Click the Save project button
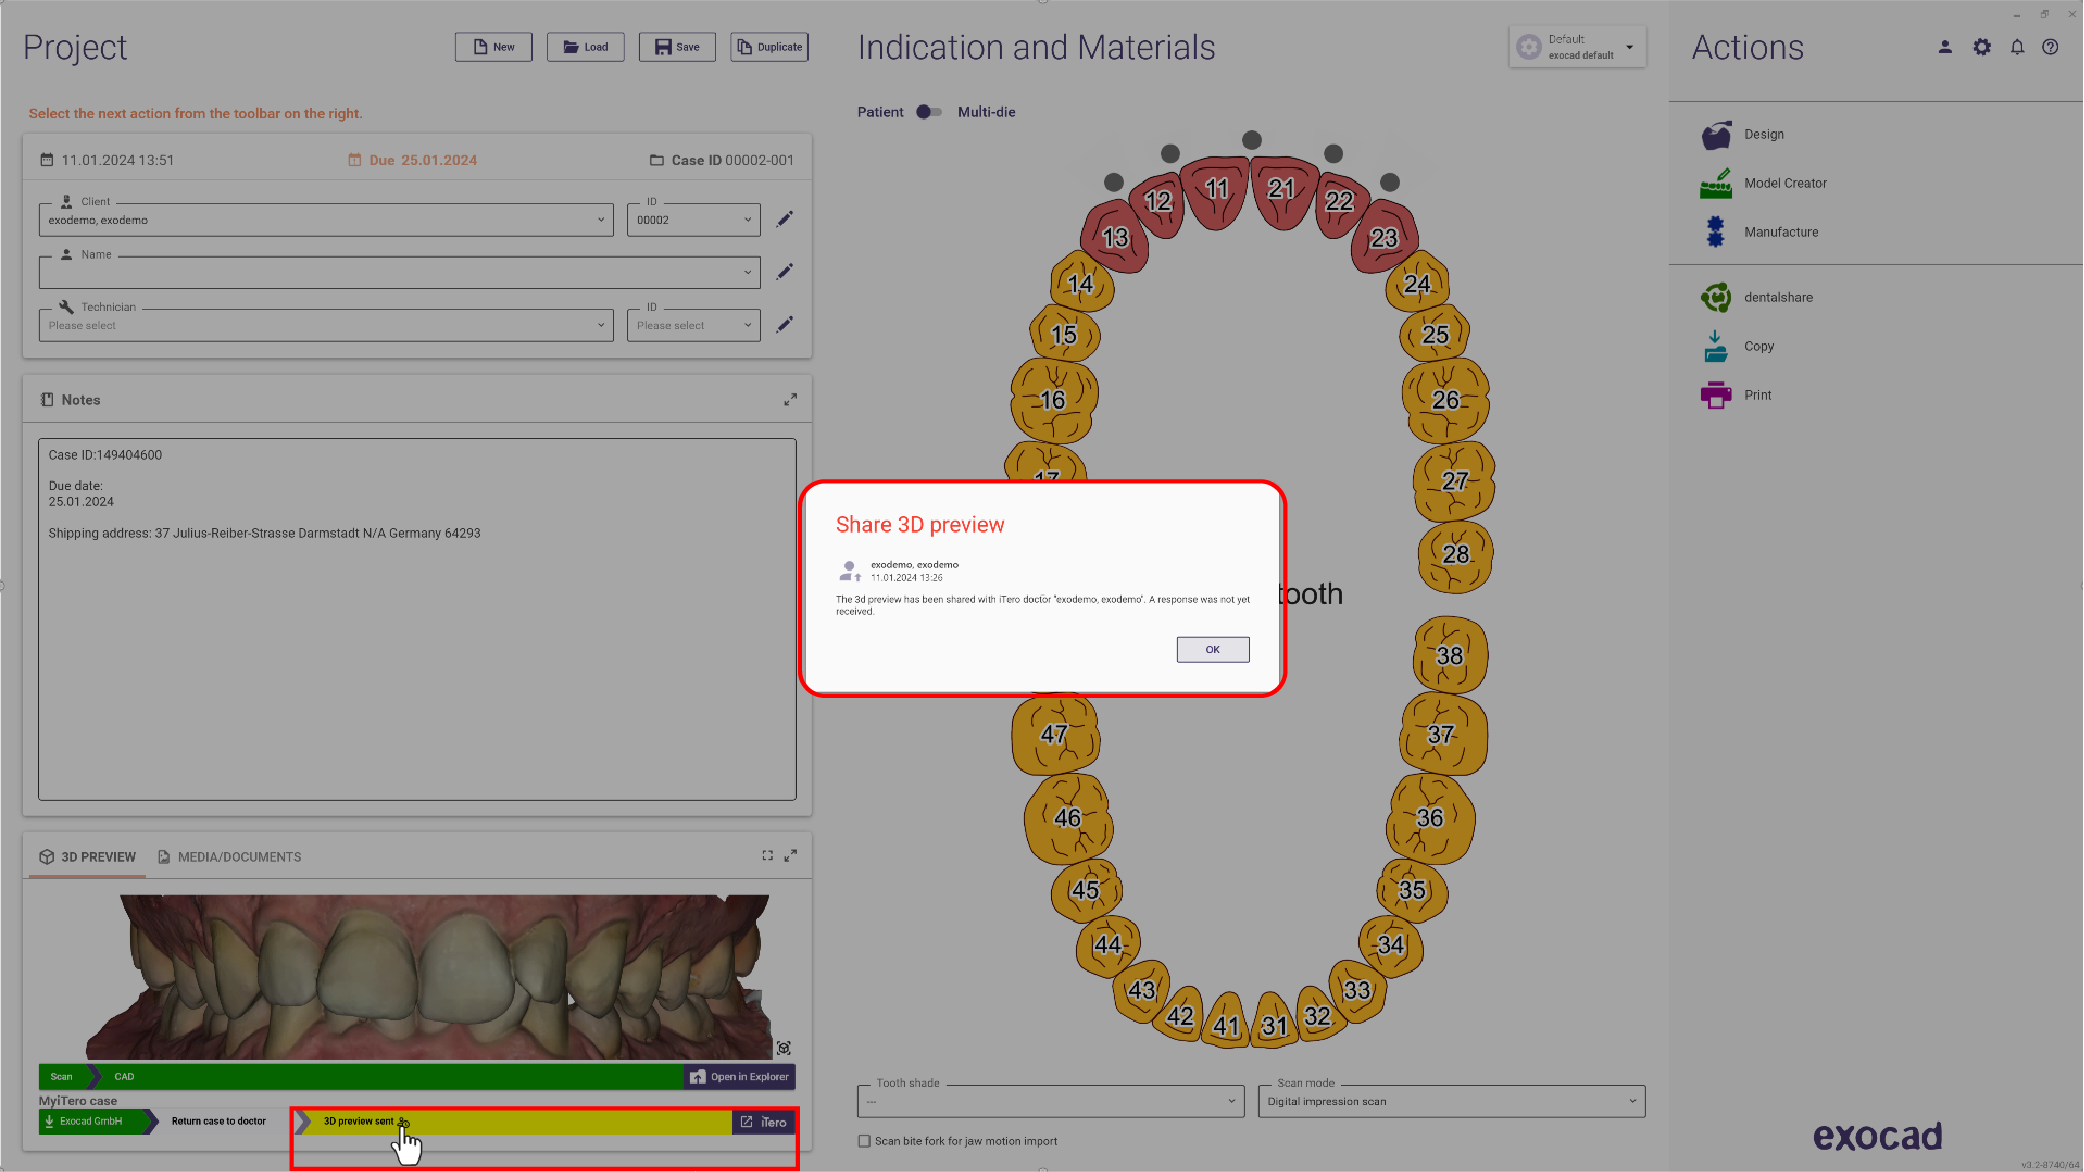Viewport: 2084px width, 1172px height. point(677,47)
